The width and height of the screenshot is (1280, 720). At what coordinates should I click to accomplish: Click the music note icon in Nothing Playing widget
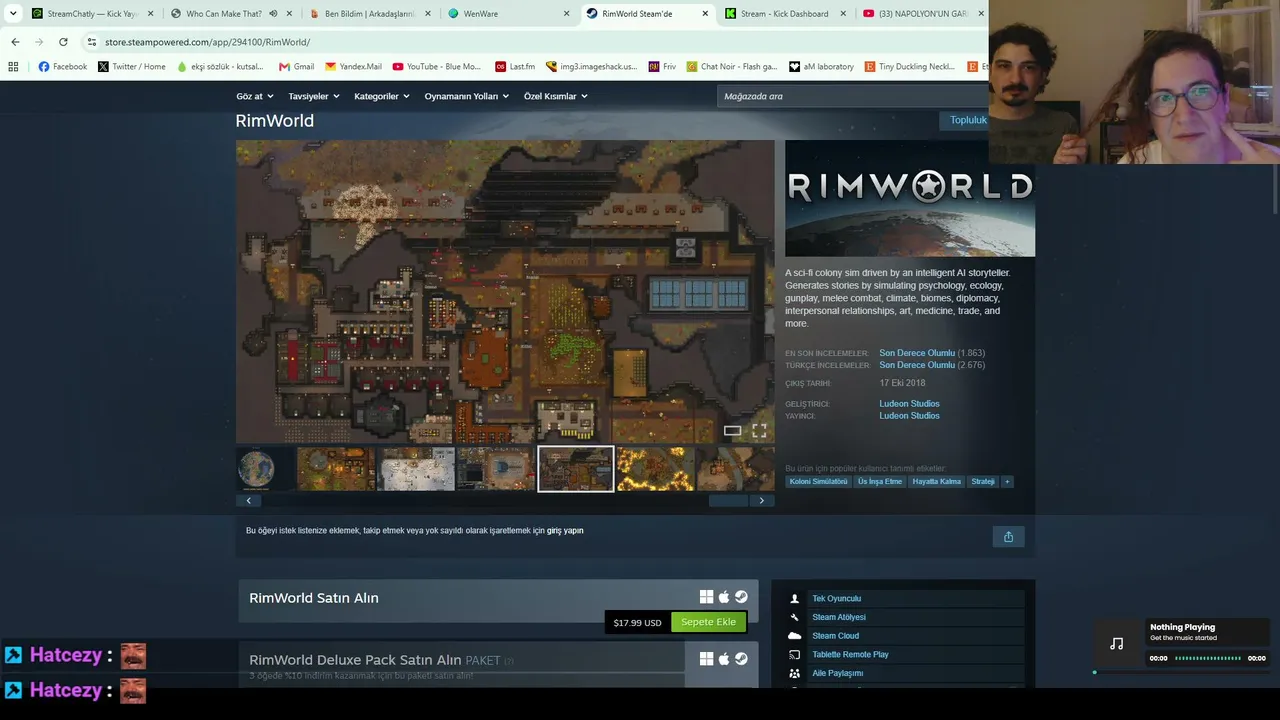pos(1117,643)
